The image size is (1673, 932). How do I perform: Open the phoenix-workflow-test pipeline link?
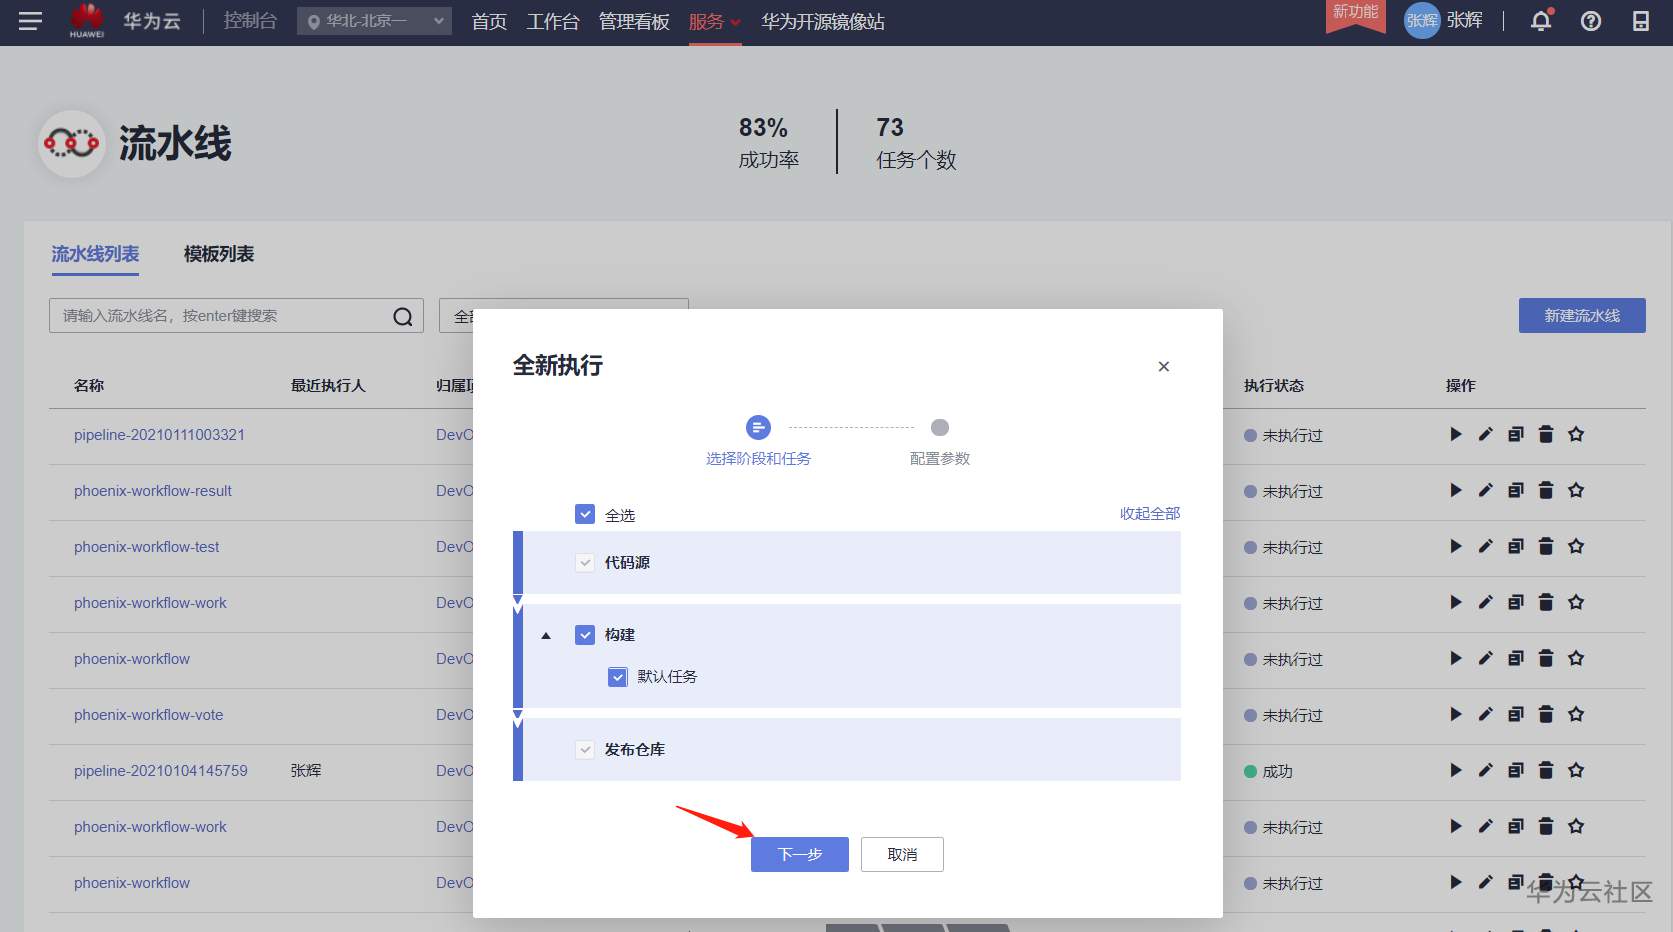point(146,547)
